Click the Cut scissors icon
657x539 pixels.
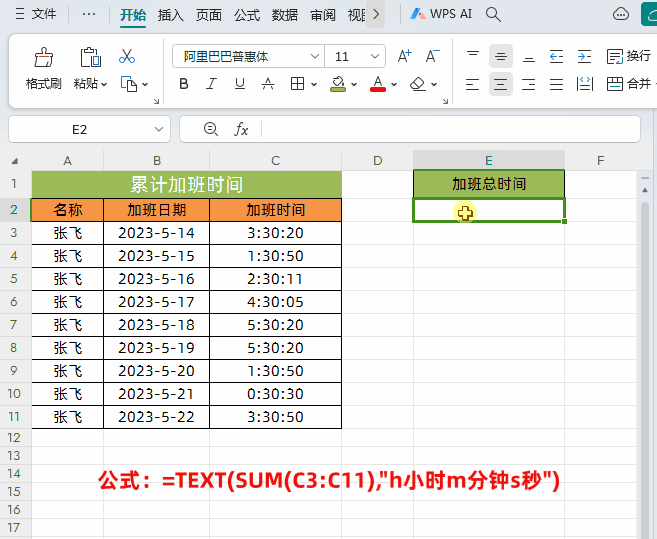pyautogui.click(x=127, y=56)
